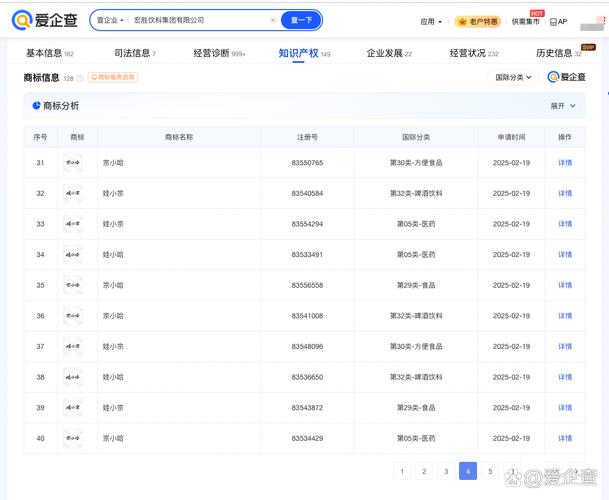Open 供需集市 link in header

(525, 22)
